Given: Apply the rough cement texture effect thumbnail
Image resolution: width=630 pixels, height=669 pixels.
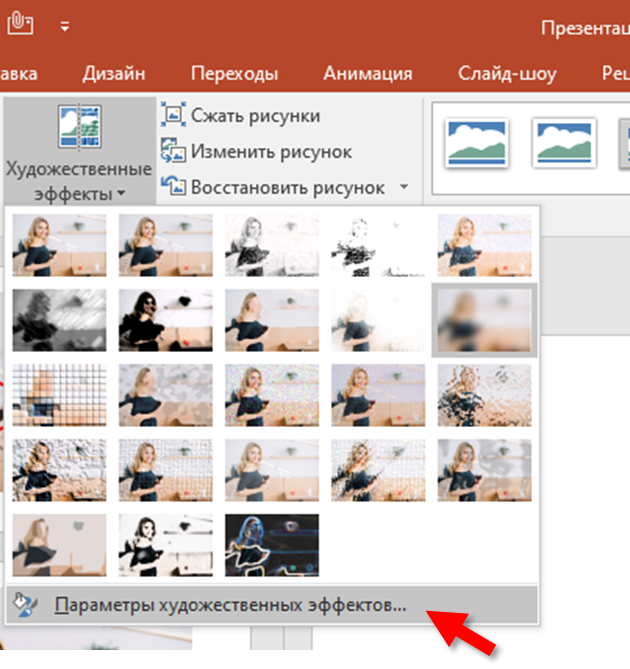Looking at the screenshot, I should click(59, 470).
